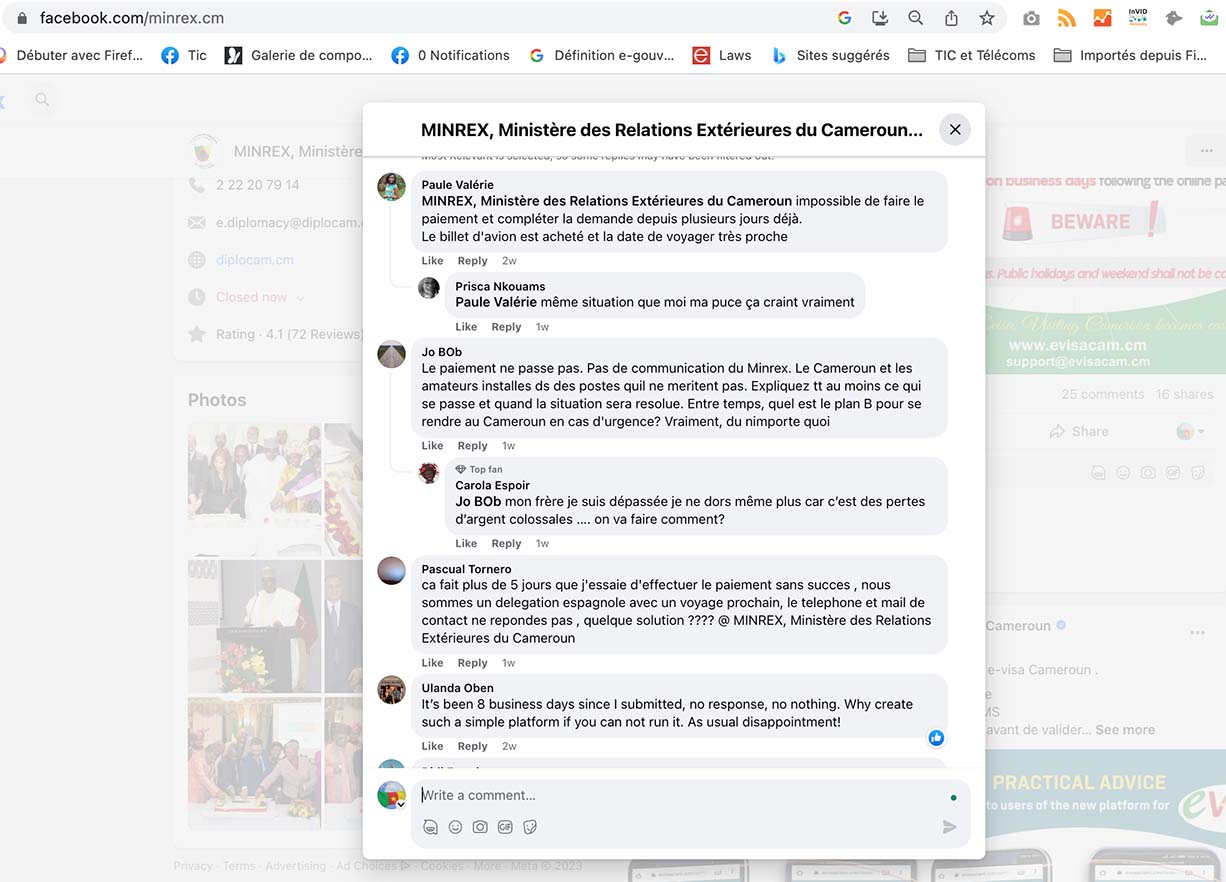
Task: Attach a photo using the camera icon
Action: (x=480, y=827)
